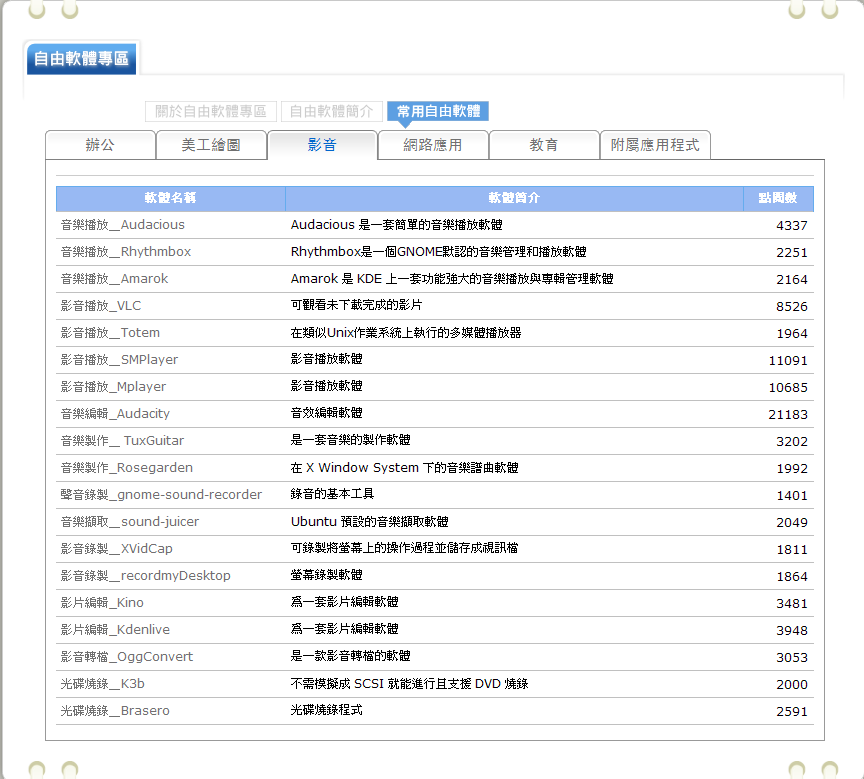Viewport: 864px width, 779px height.
Task: Click the view count 2591
Action: [792, 711]
